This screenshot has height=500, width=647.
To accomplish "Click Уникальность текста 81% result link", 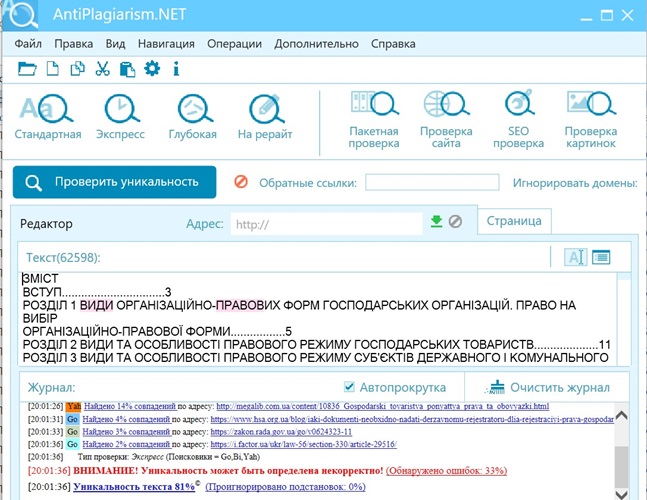I will [134, 487].
